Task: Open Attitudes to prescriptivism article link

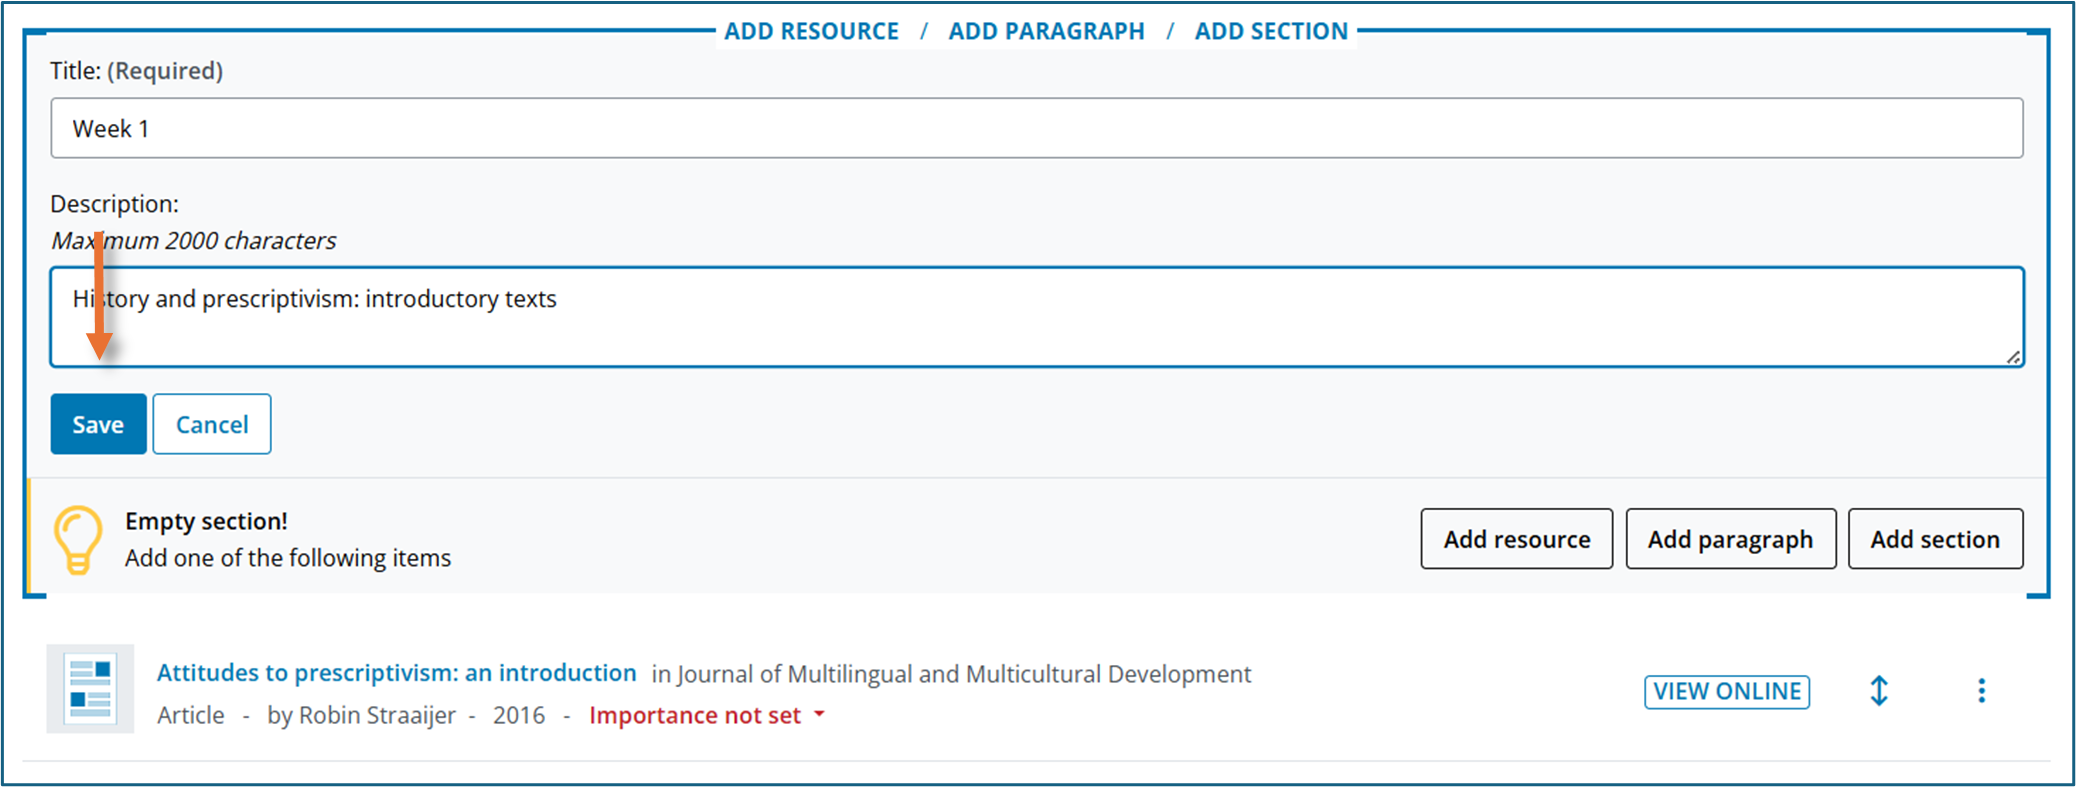Action: tap(396, 673)
